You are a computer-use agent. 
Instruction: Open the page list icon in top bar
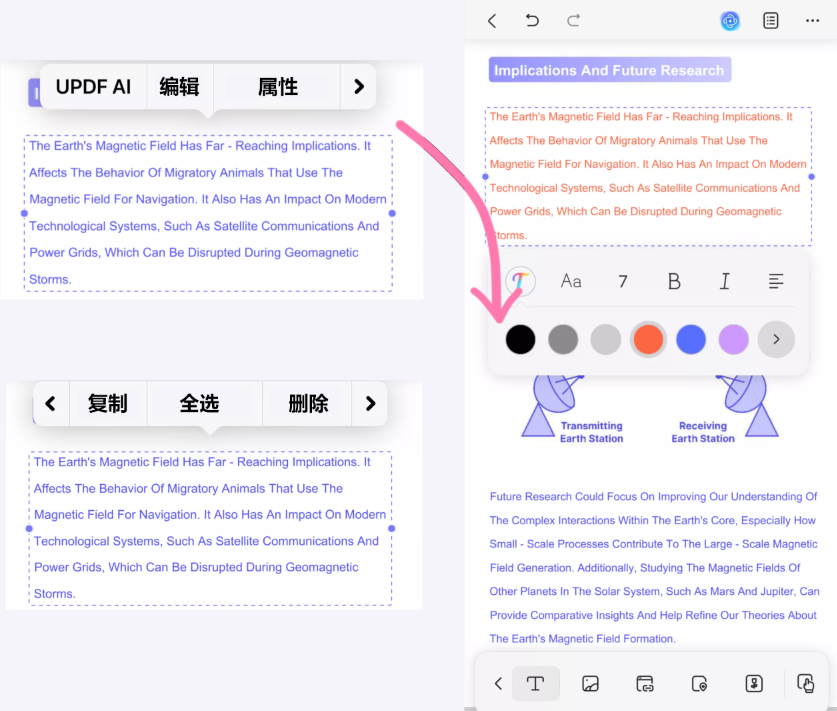point(771,21)
